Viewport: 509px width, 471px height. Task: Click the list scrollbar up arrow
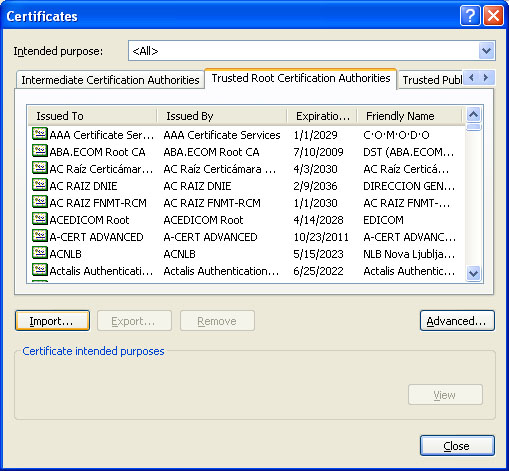(x=473, y=115)
